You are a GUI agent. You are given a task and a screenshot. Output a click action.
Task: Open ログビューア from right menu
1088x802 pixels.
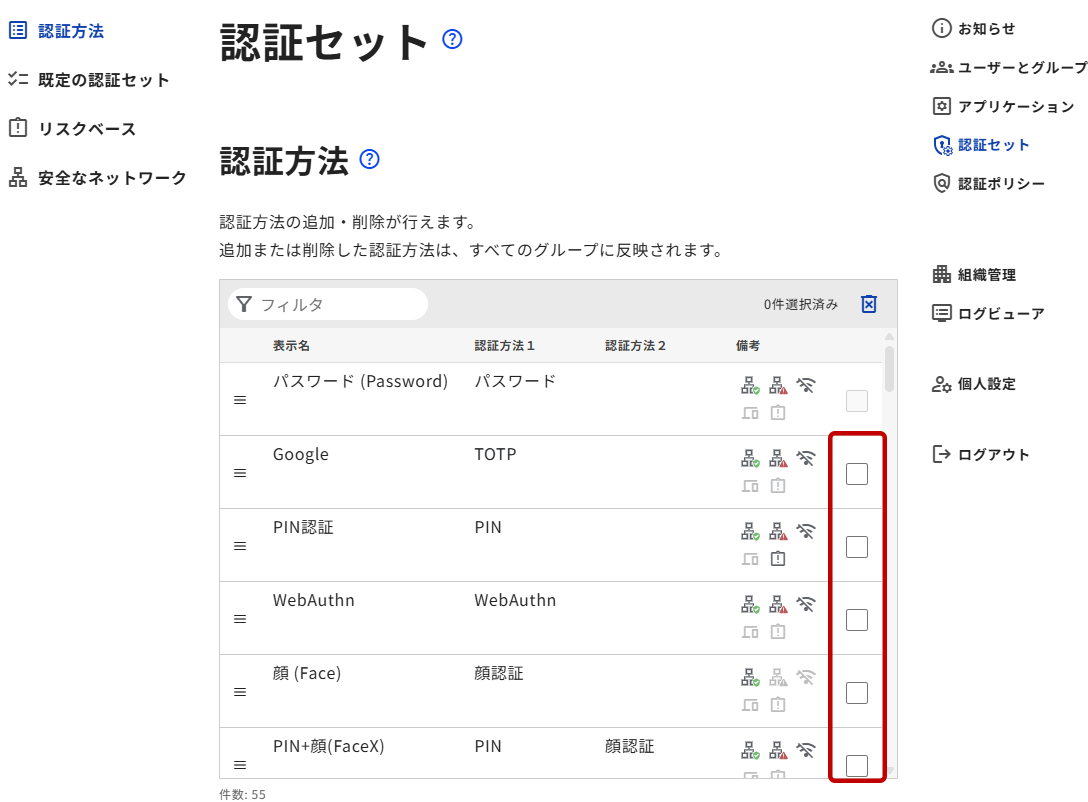click(1000, 314)
